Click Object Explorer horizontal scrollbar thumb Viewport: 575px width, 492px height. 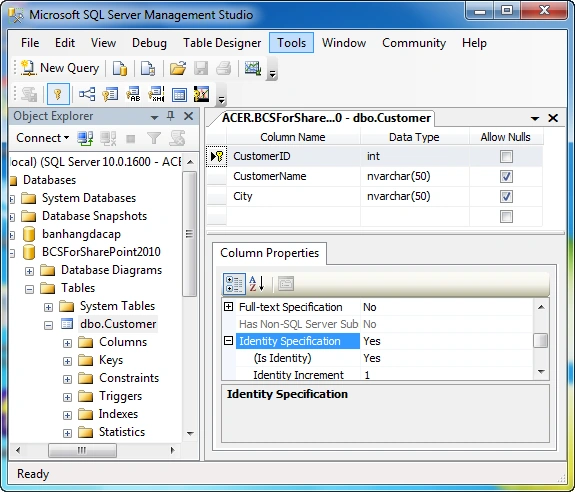pos(82,450)
